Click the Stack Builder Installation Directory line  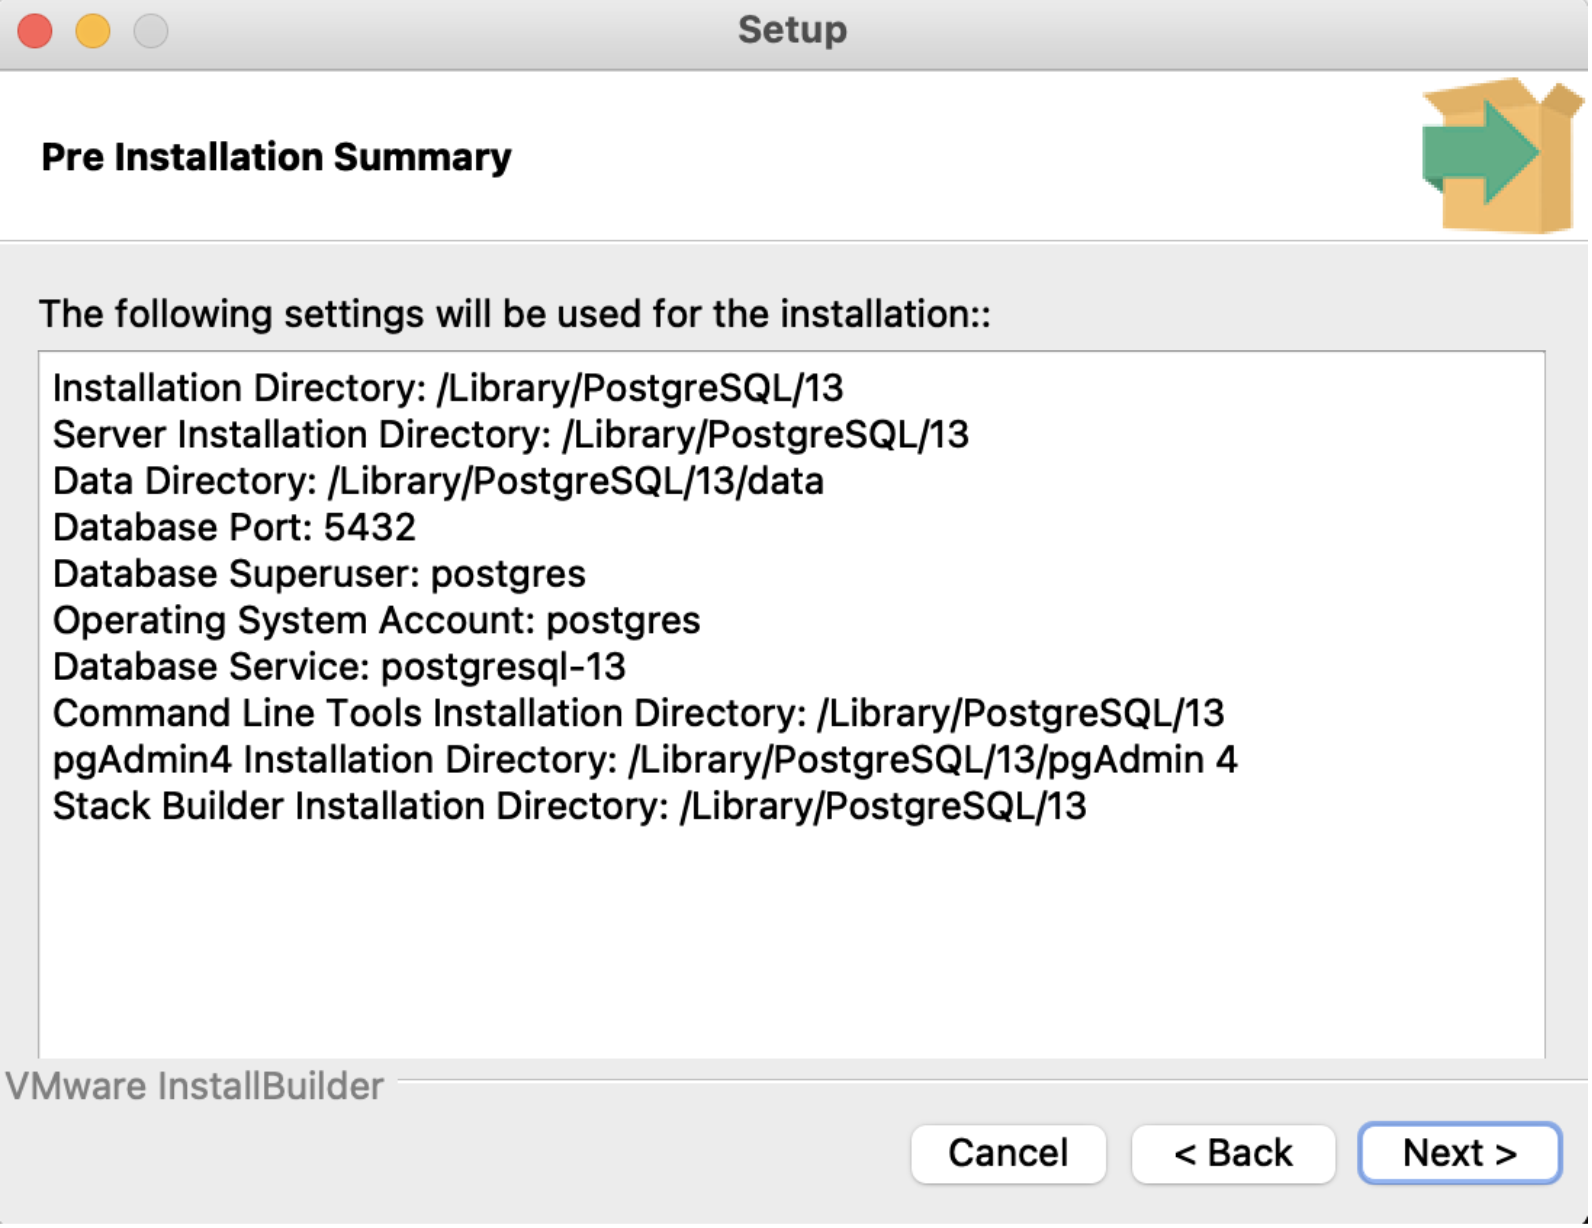(x=570, y=805)
